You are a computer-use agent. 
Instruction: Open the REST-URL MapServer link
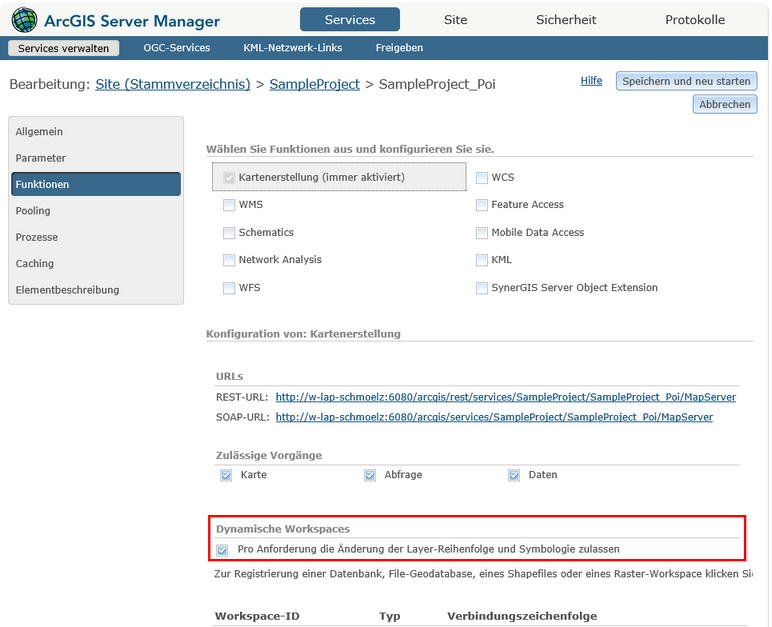[506, 397]
